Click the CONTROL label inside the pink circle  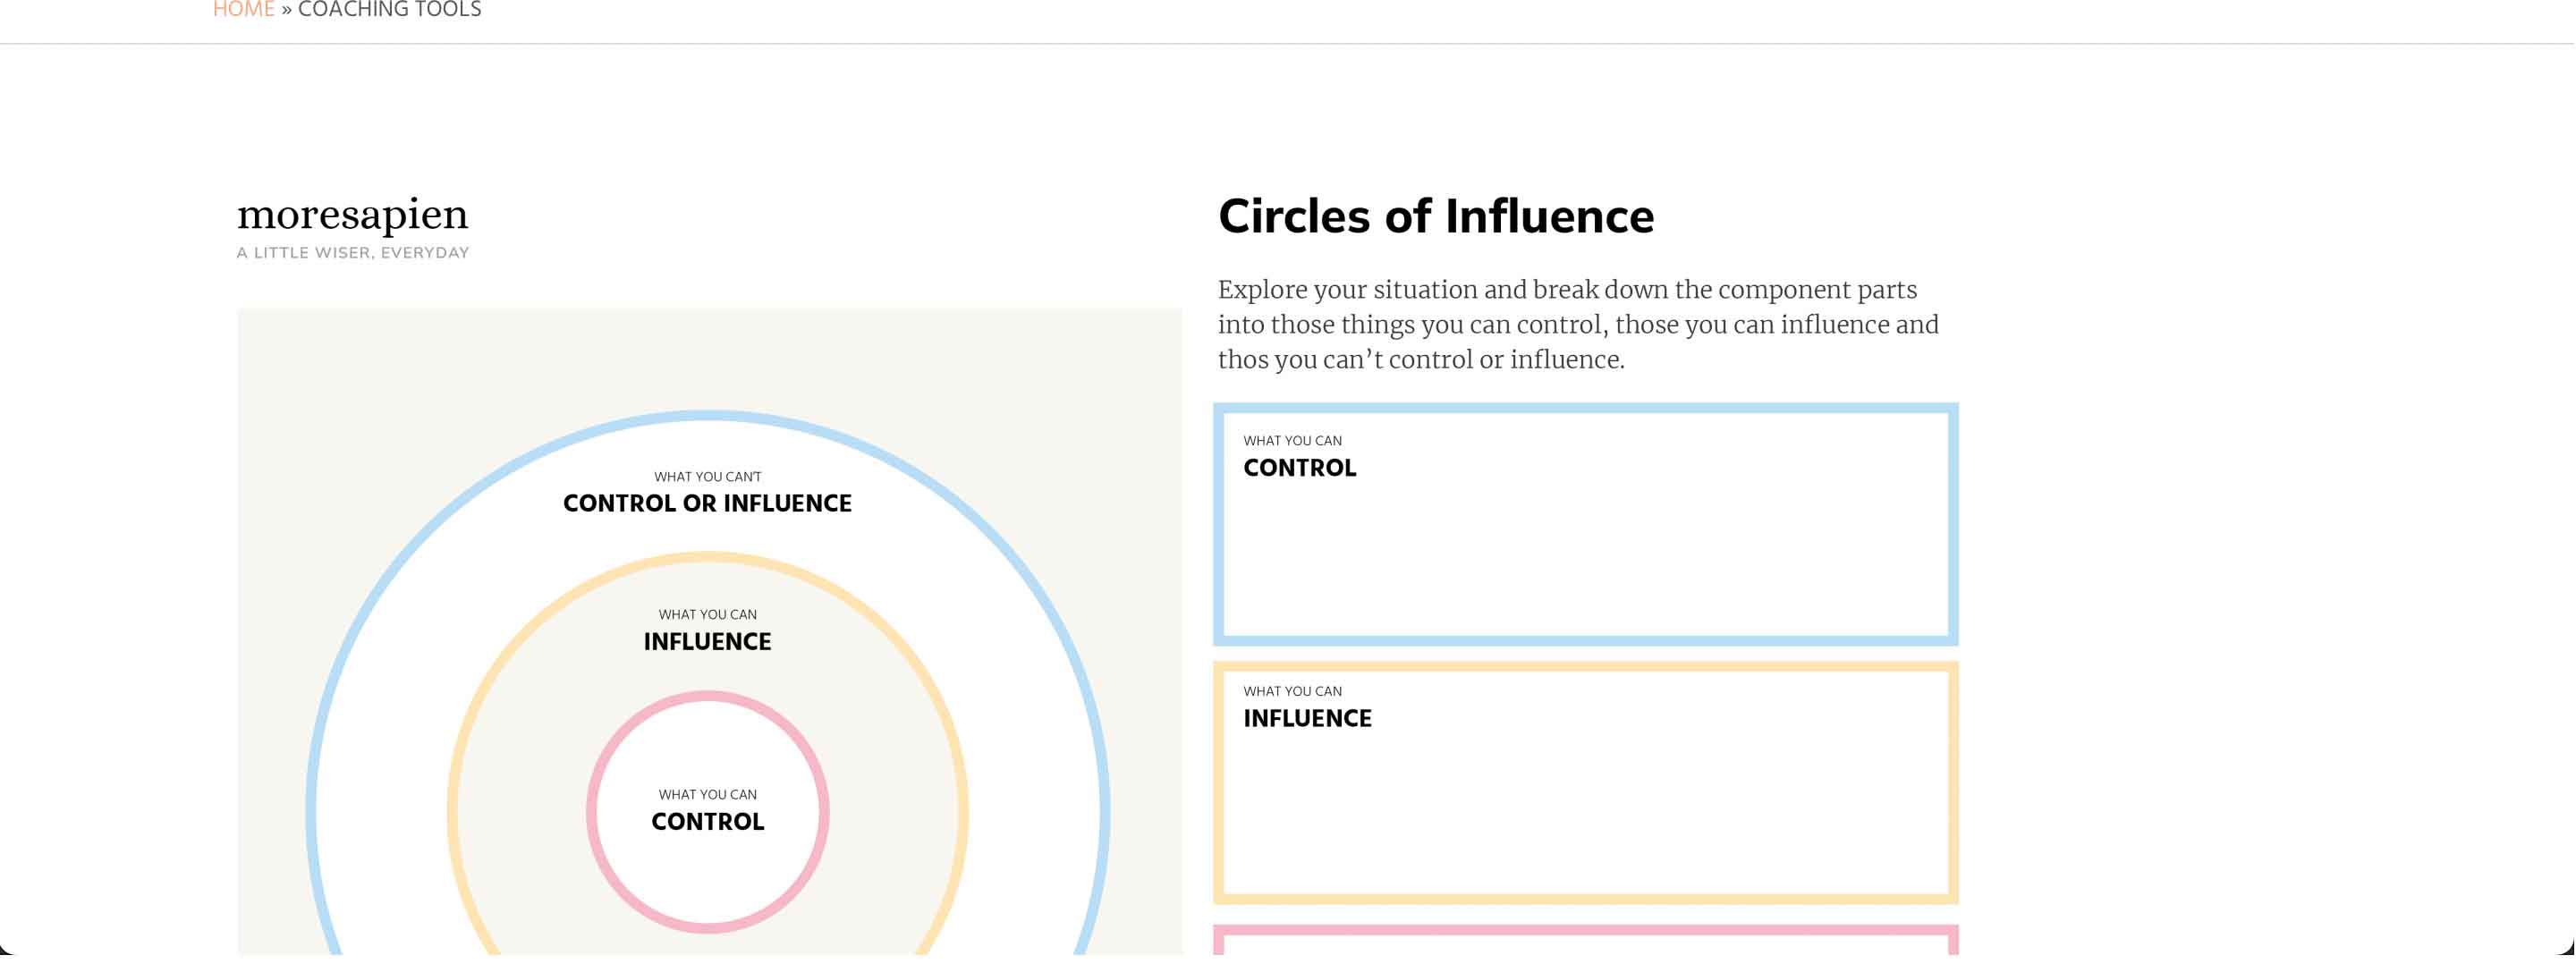tap(708, 822)
